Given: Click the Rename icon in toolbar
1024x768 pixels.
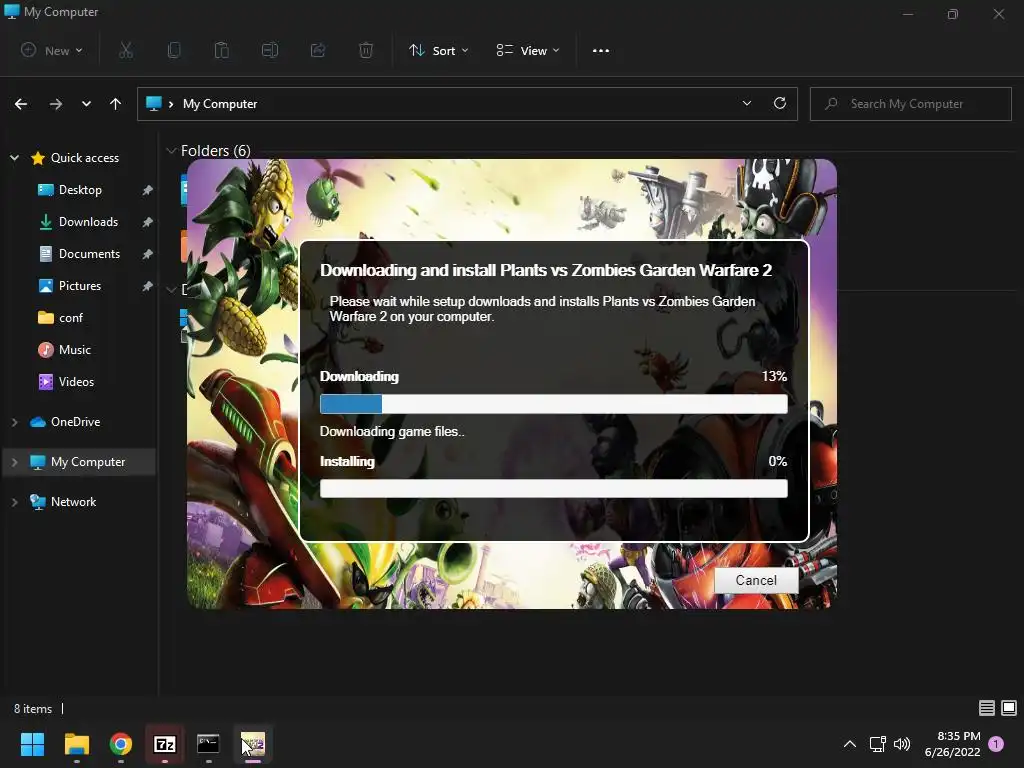Looking at the screenshot, I should pos(270,50).
